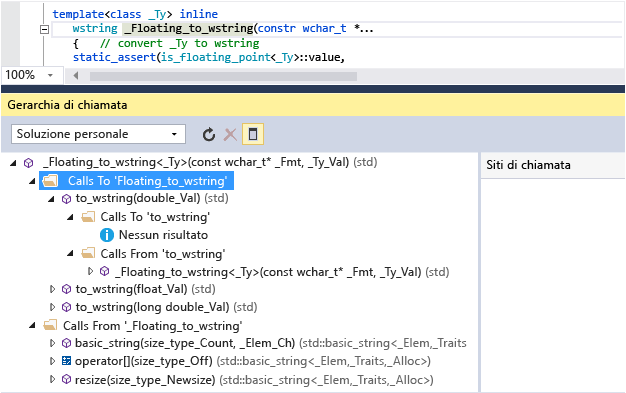
Task: Select to_wstring(float_Val) (std) entry
Action: click(x=145, y=289)
